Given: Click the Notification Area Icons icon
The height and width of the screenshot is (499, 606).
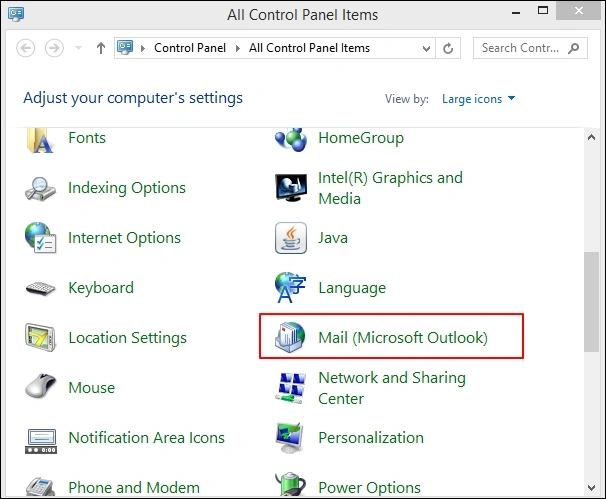Looking at the screenshot, I should (x=41, y=441).
